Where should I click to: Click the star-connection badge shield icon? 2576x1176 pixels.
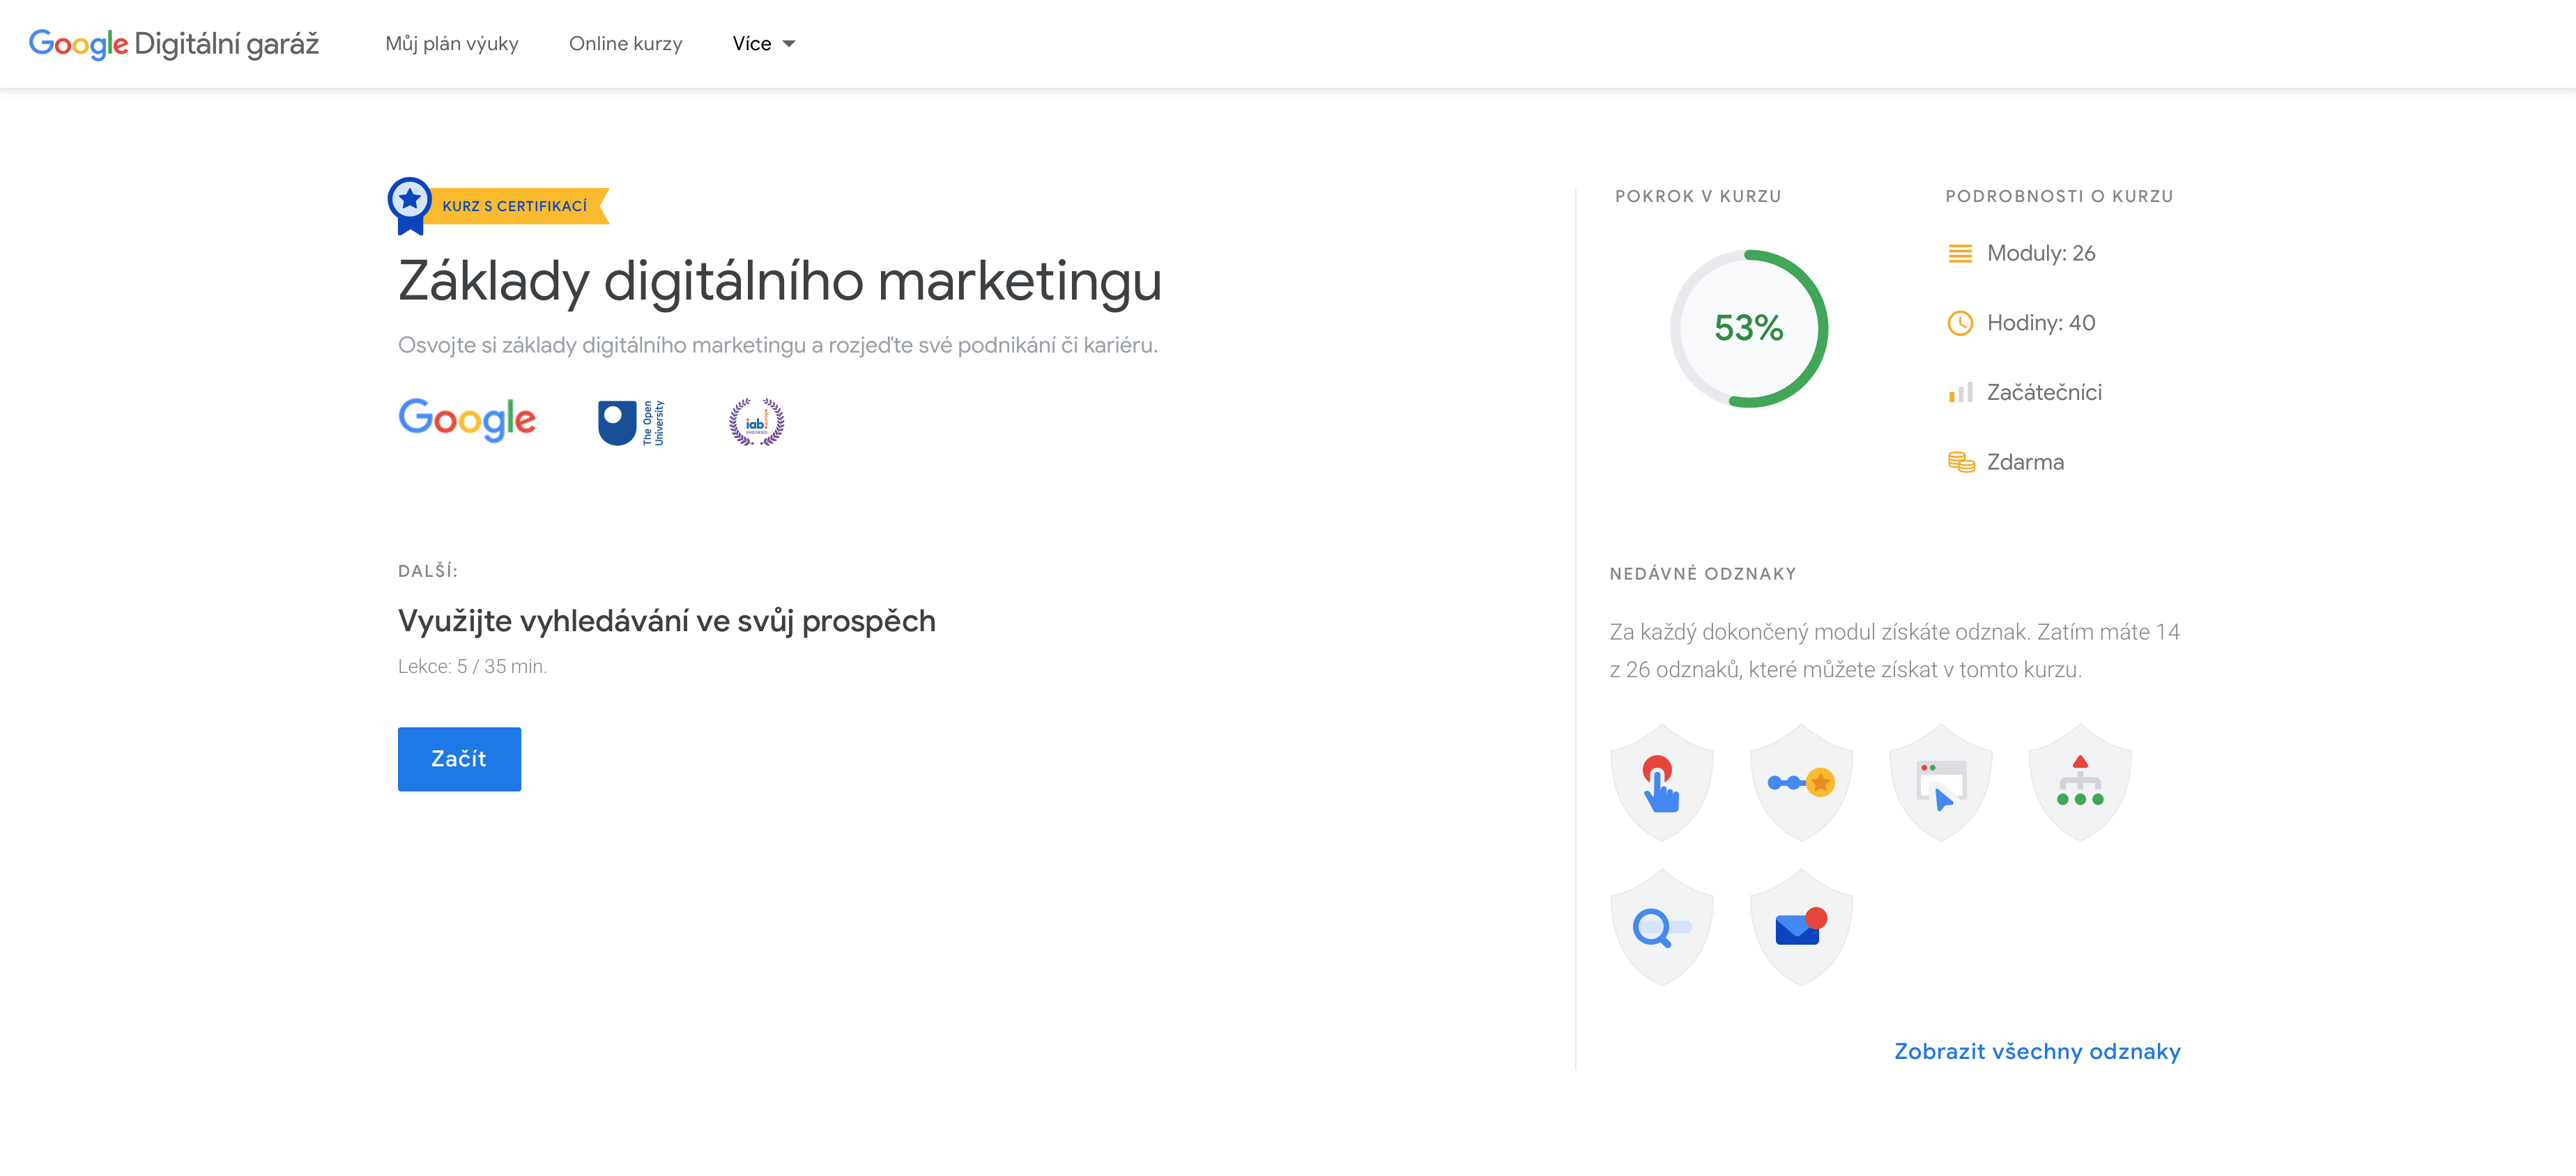tap(1801, 782)
